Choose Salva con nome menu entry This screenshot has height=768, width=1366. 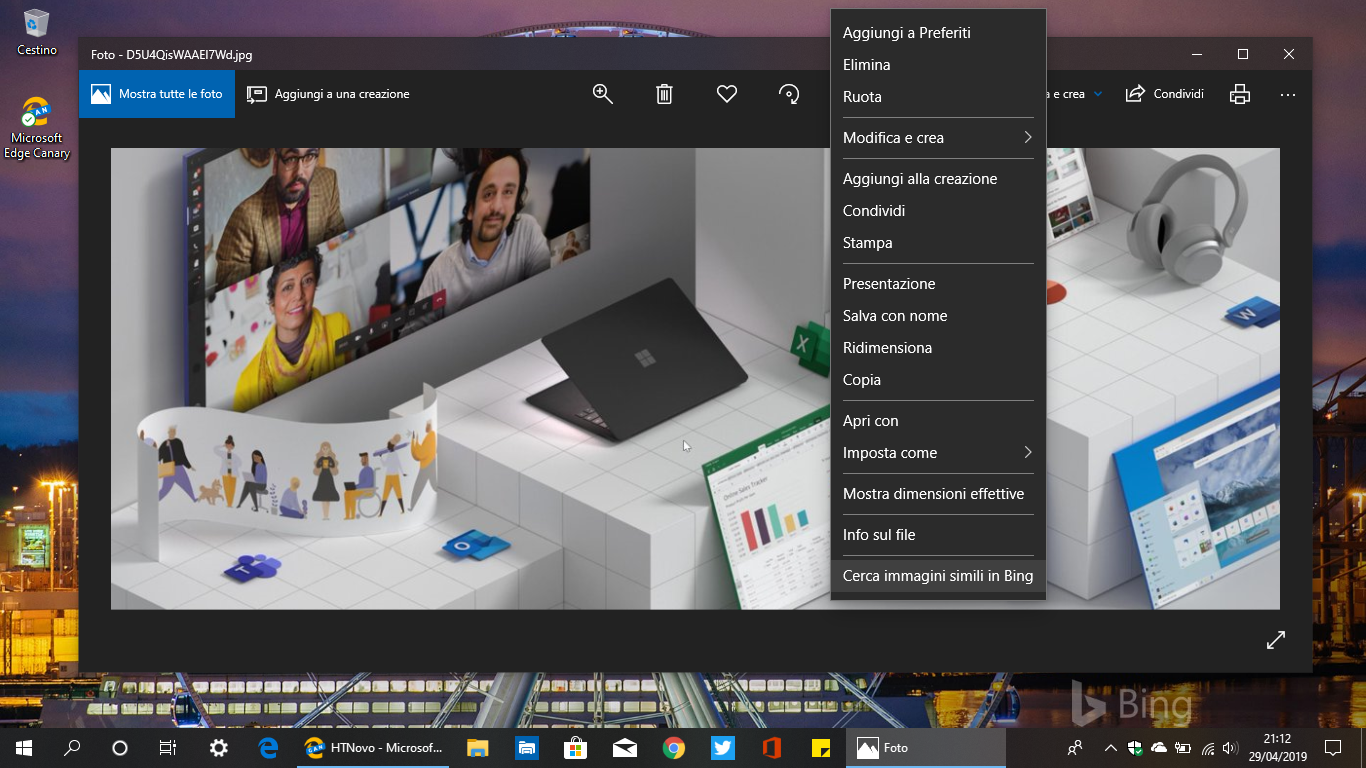point(938,316)
